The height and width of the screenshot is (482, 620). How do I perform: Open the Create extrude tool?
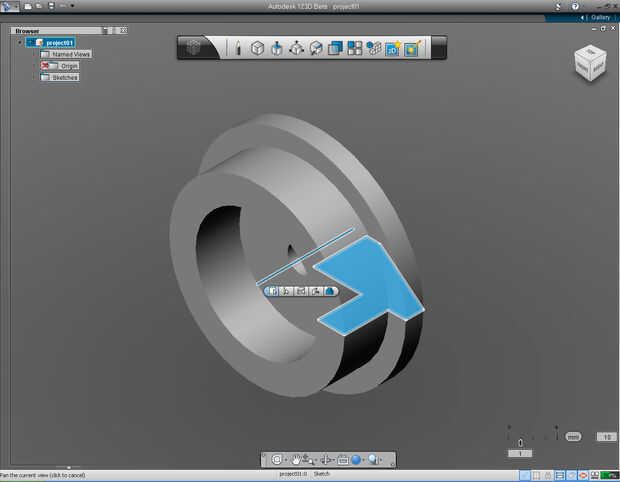pyautogui.click(x=277, y=48)
